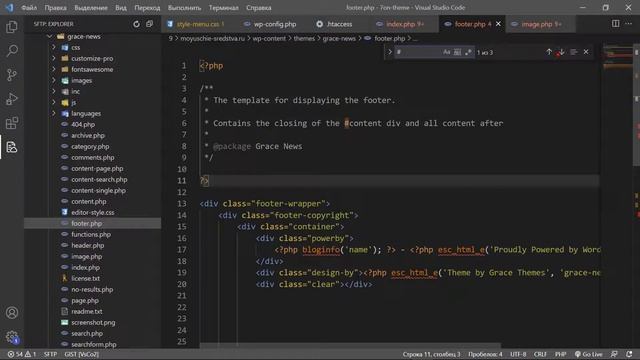
Task: Open editor-style.css in the file tree
Action: click(93, 212)
